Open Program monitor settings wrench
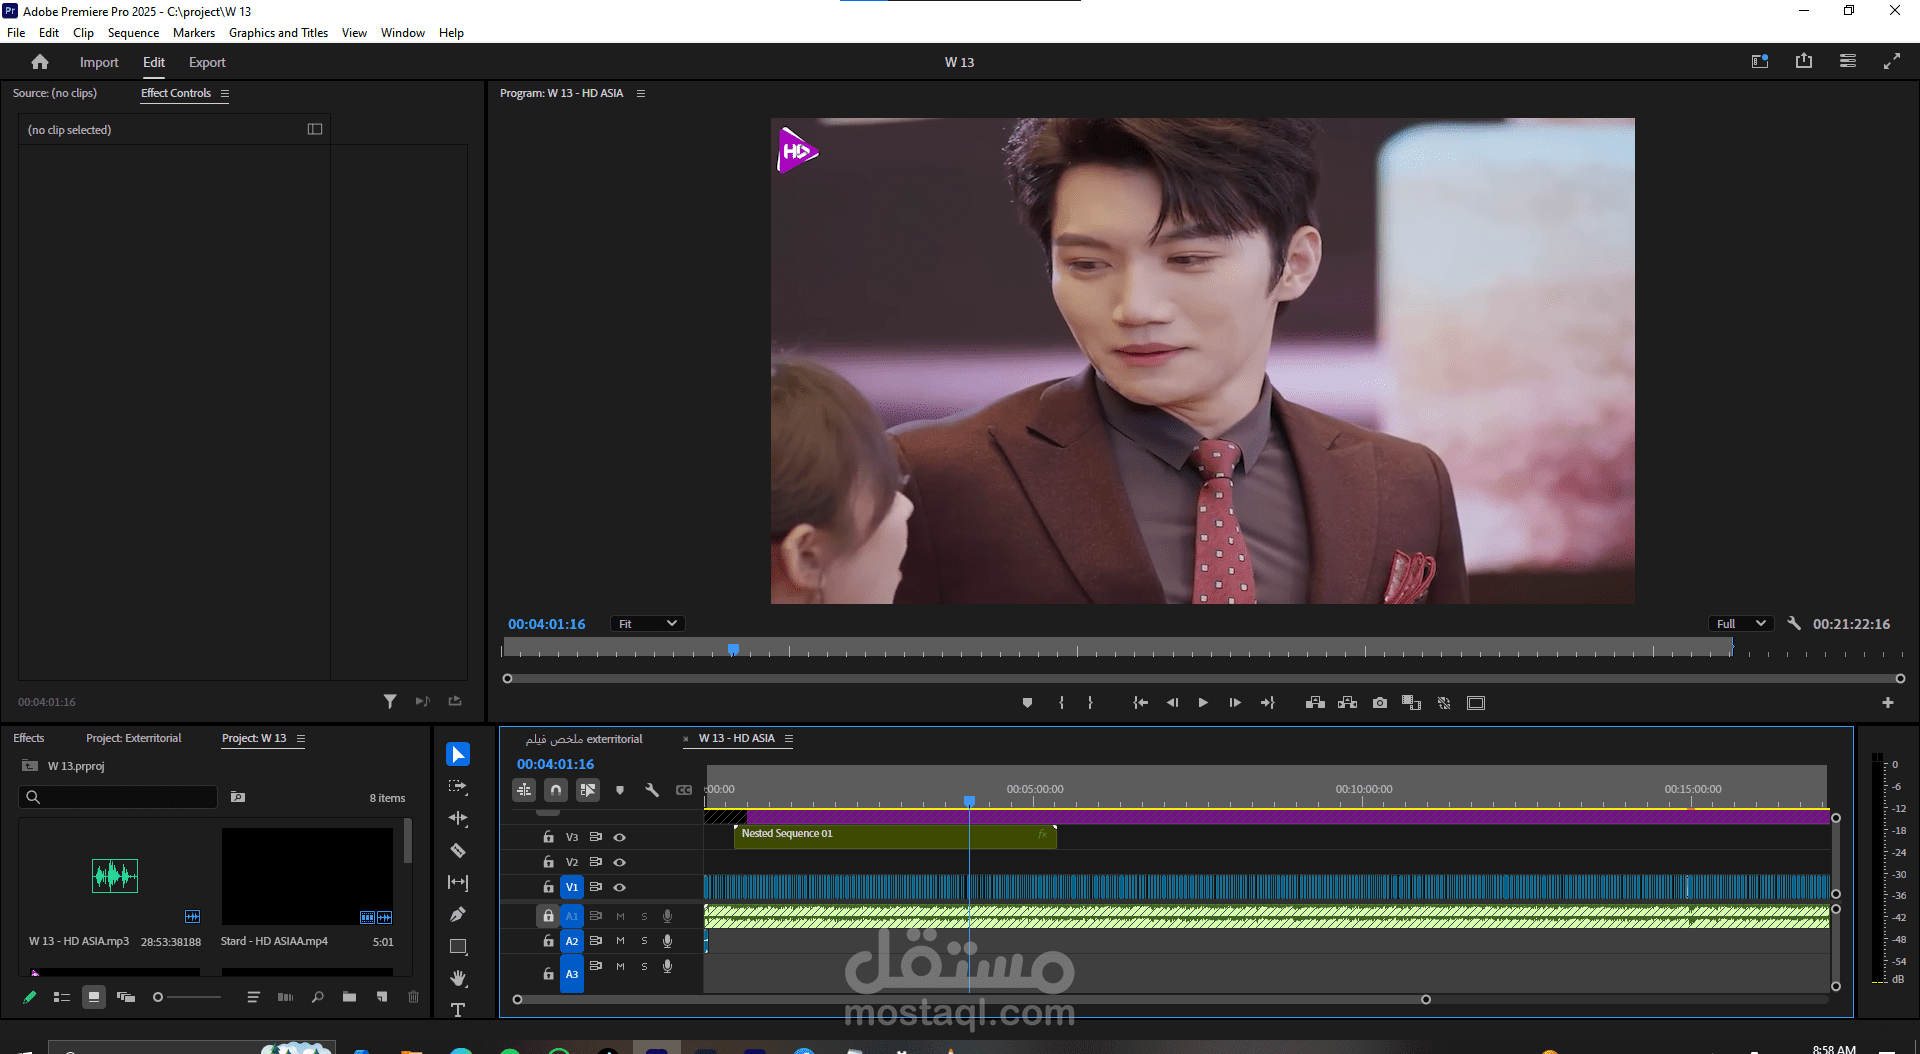Viewport: 1920px width, 1054px height. click(x=1794, y=623)
